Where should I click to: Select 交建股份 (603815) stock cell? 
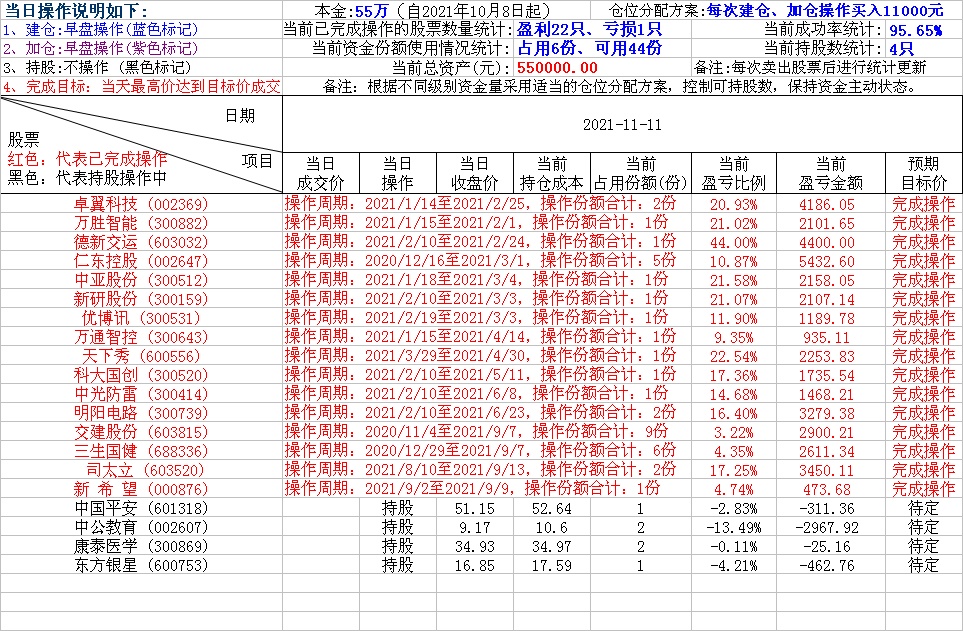coord(141,433)
